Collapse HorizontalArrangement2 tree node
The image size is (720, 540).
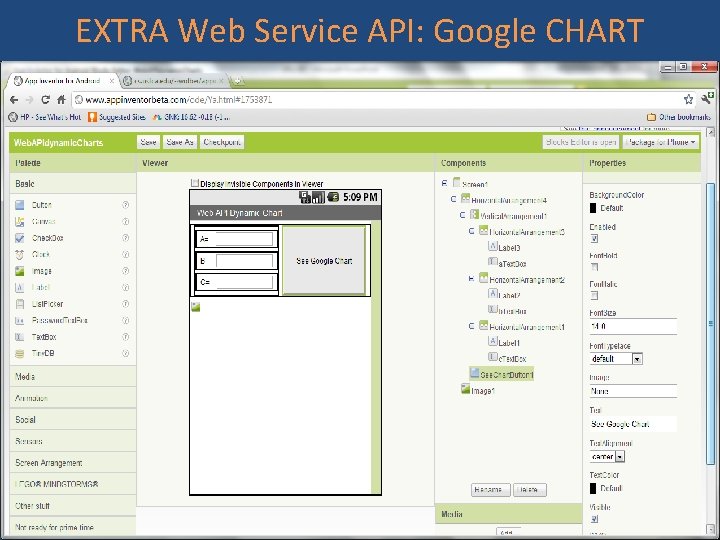[x=471, y=279]
